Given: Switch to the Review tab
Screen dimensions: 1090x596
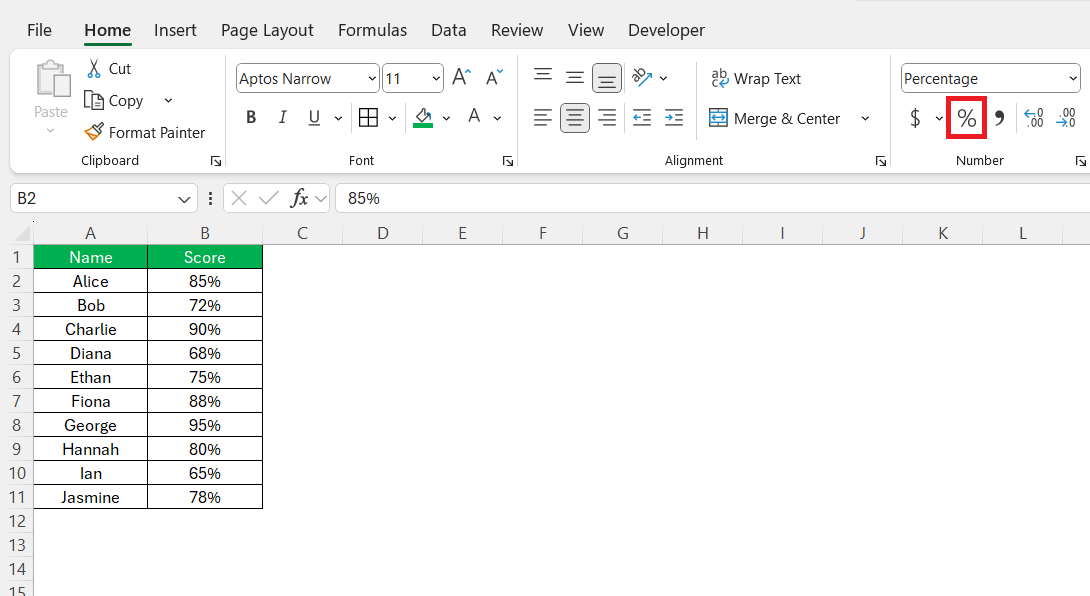Looking at the screenshot, I should coord(516,30).
